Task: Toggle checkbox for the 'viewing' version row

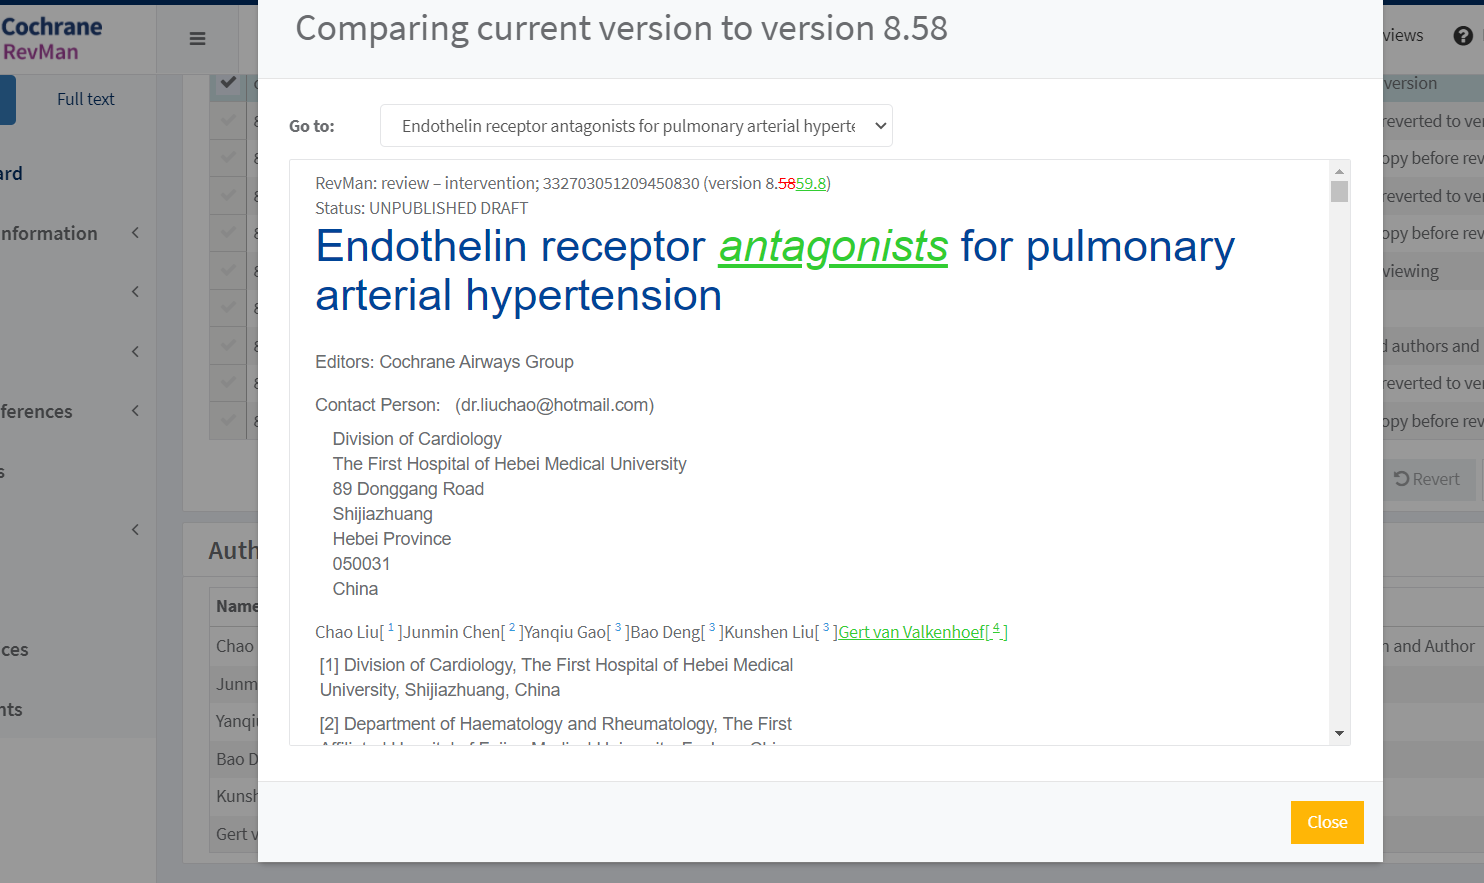Action: pyautogui.click(x=228, y=270)
